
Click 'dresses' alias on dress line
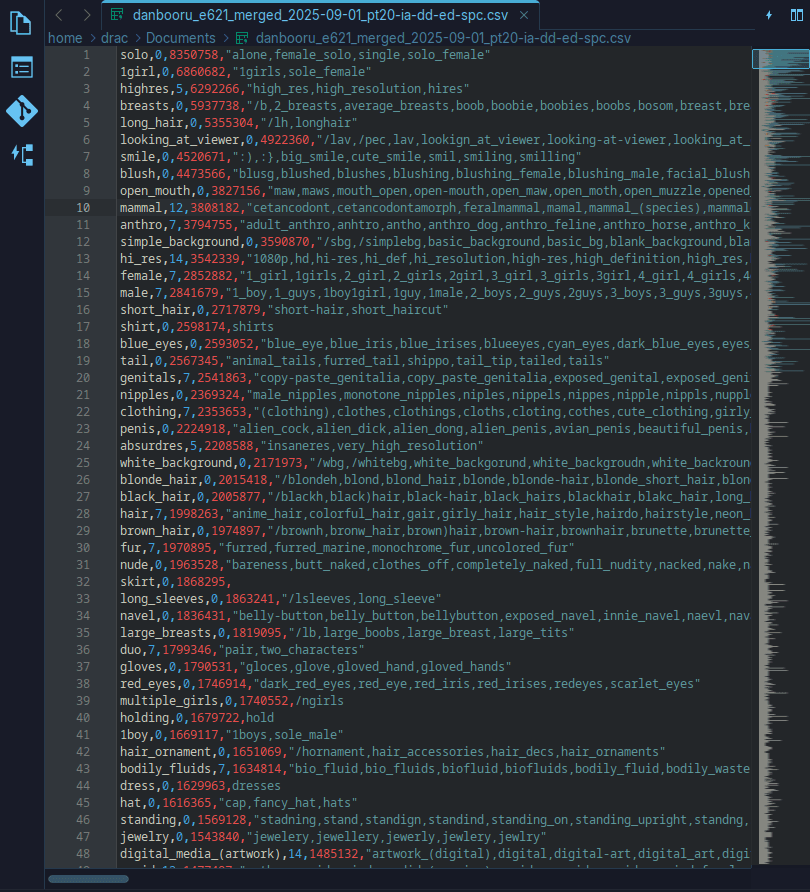256,786
